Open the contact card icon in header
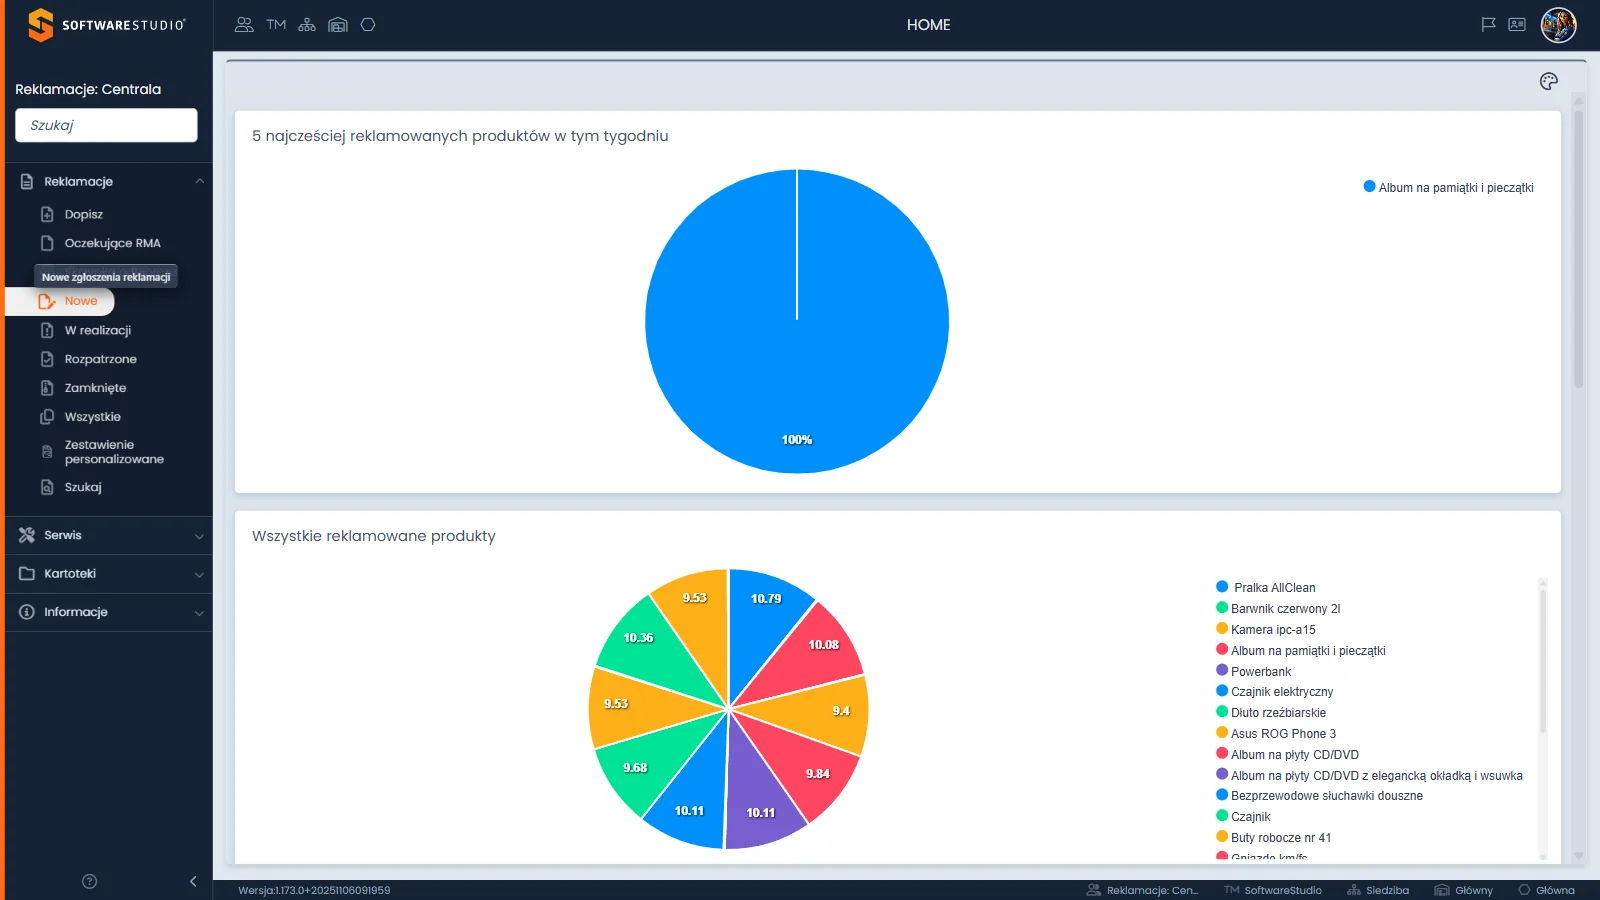This screenshot has width=1600, height=900. tap(1517, 25)
